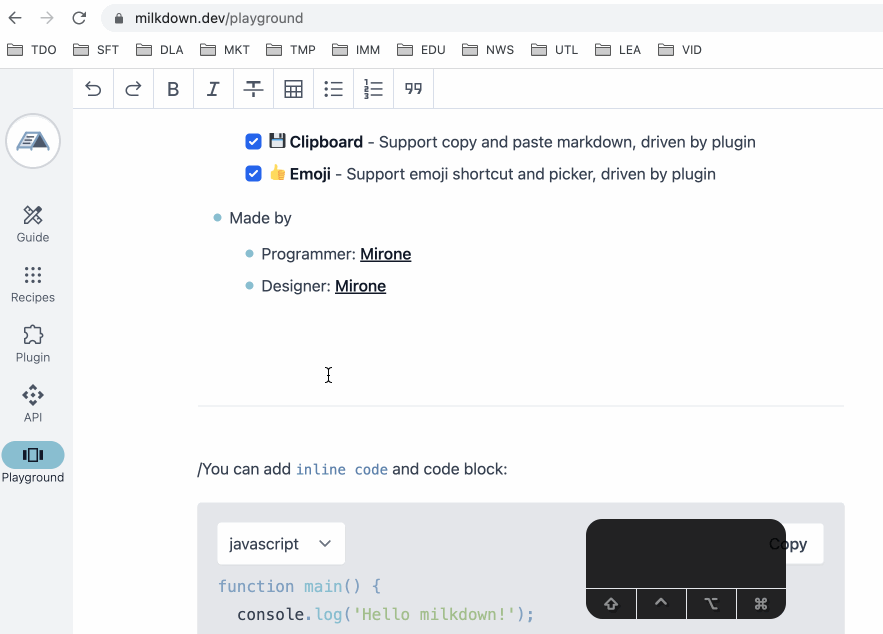Open the Recipes section in the sidebar
The image size is (883, 634).
32,283
